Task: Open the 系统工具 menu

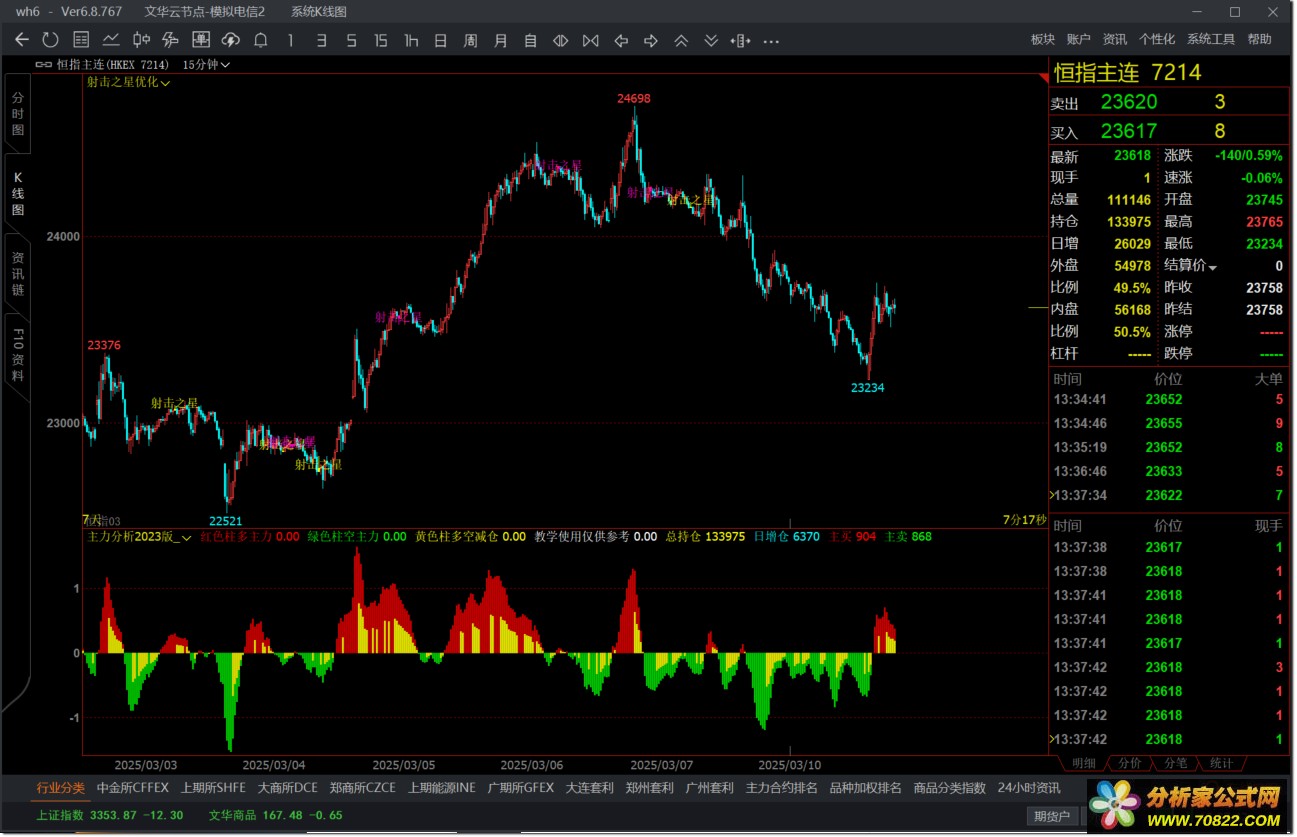Action: pyautogui.click(x=1211, y=39)
